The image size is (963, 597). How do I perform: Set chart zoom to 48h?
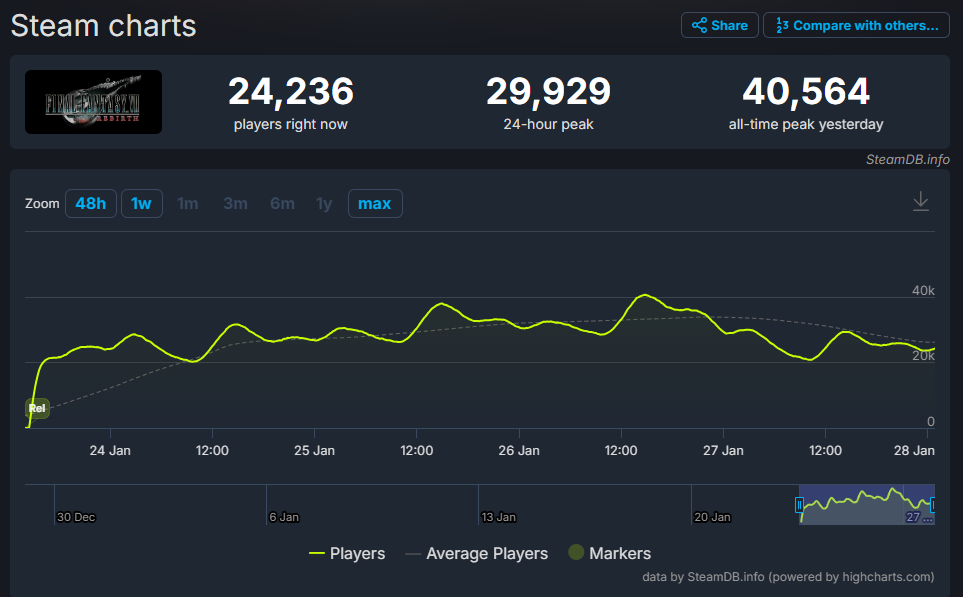point(90,203)
